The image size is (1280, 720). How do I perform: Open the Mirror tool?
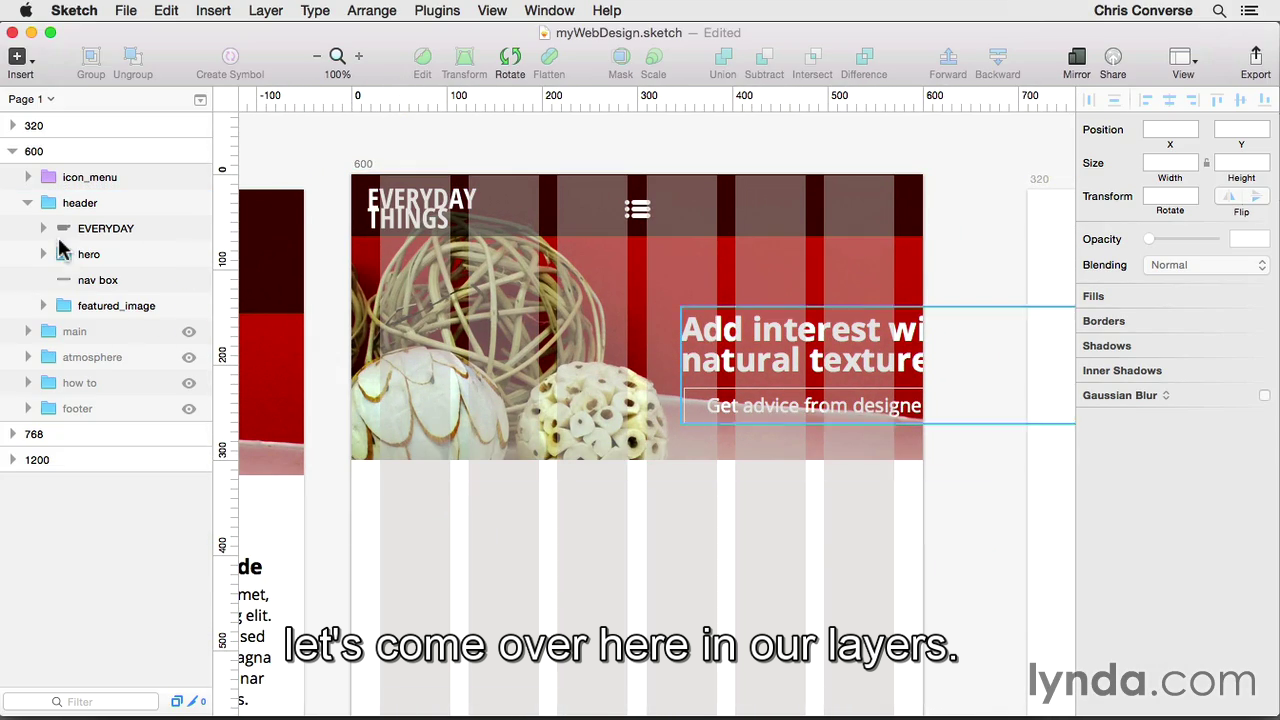click(1077, 57)
